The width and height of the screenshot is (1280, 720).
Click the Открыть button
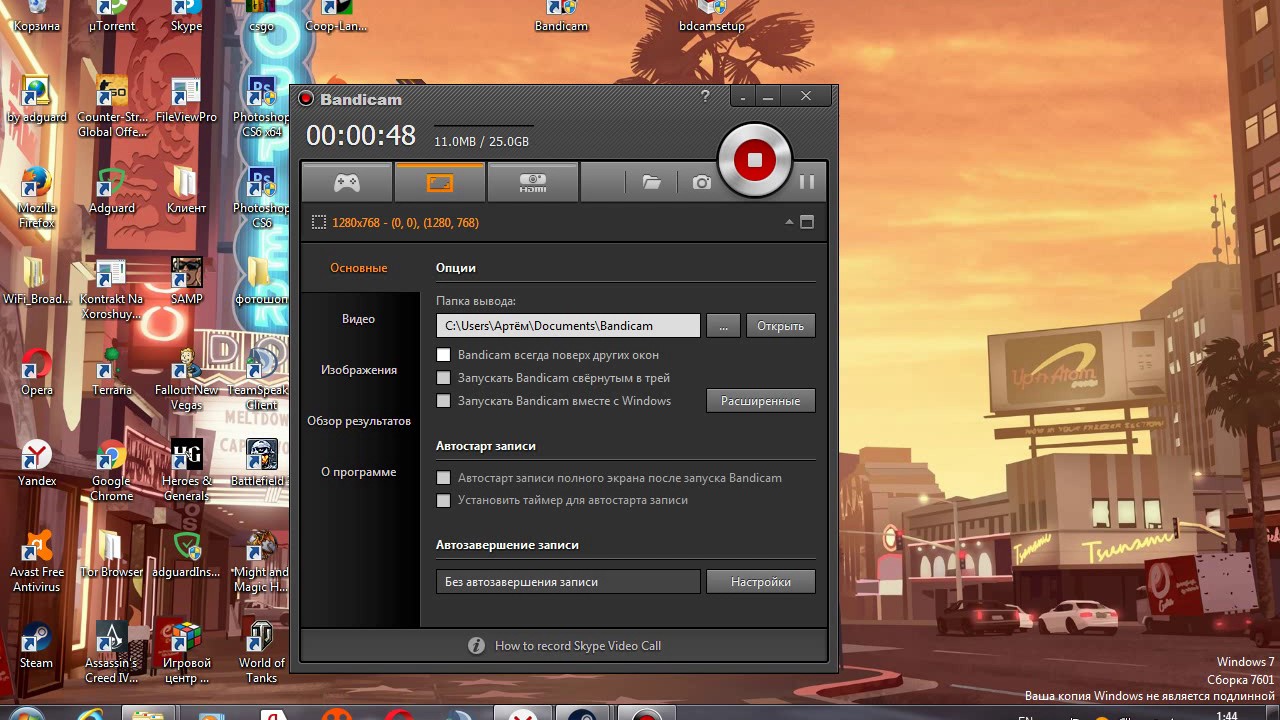(780, 326)
